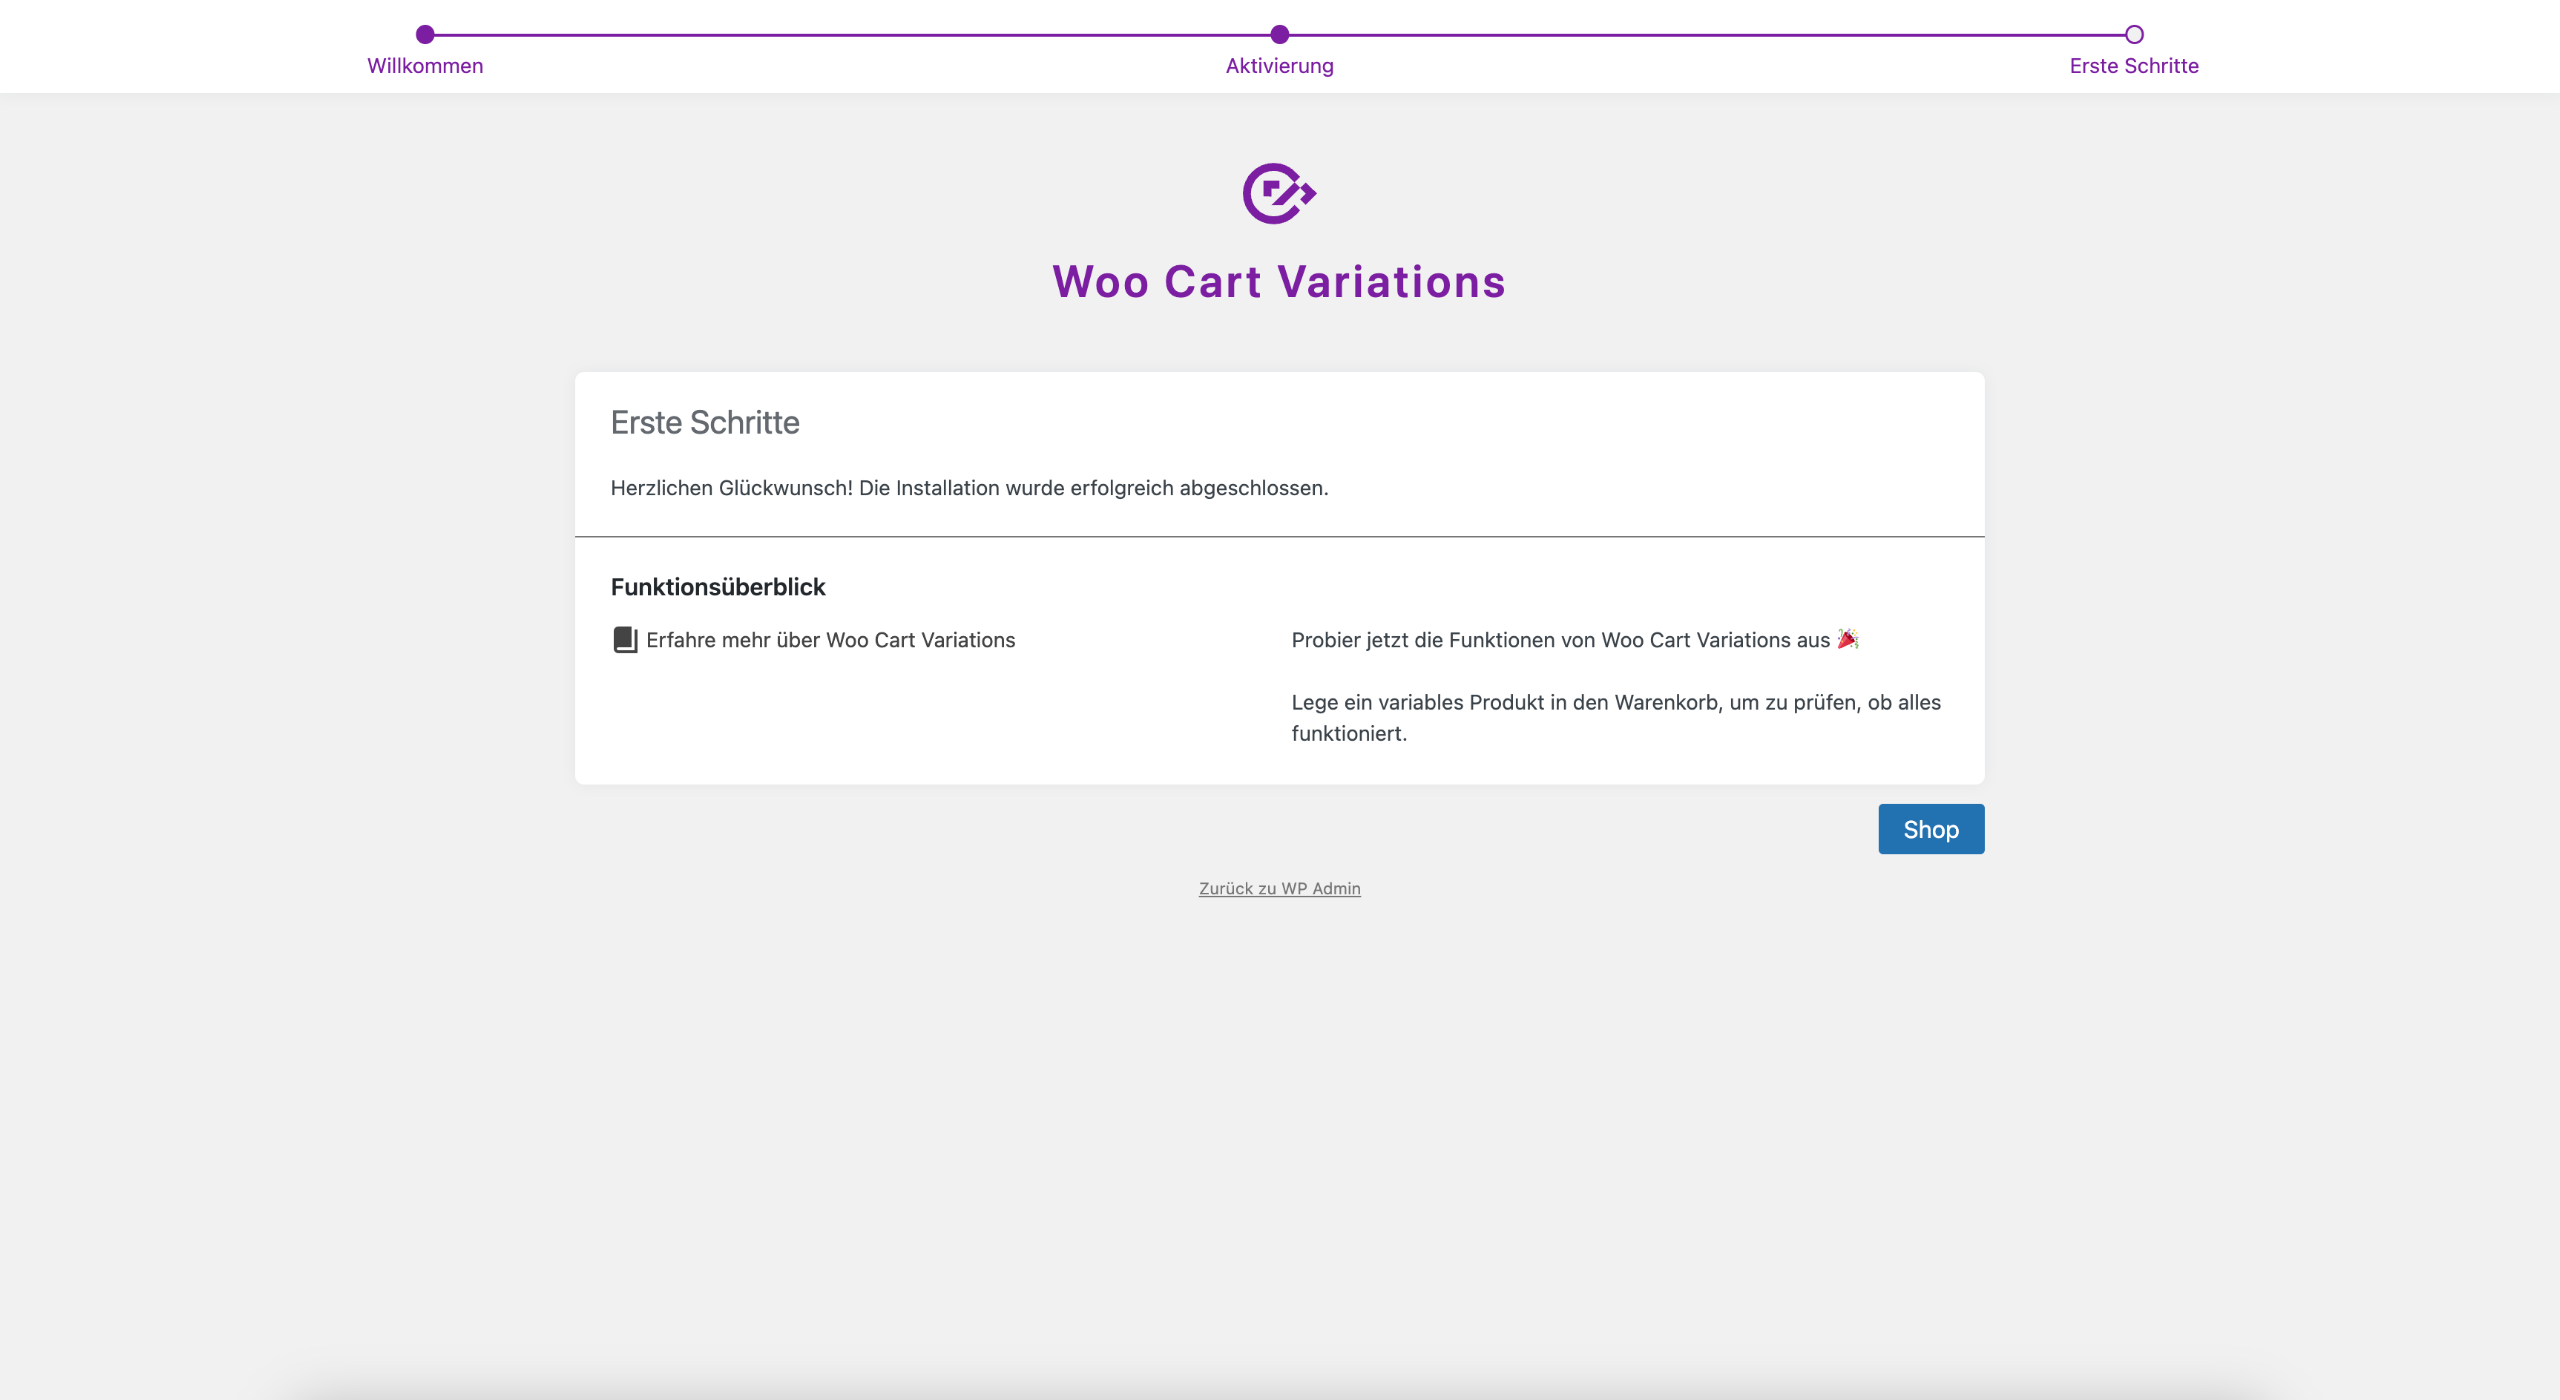
Task: Go to the Aktivierung step label
Action: (1280, 66)
